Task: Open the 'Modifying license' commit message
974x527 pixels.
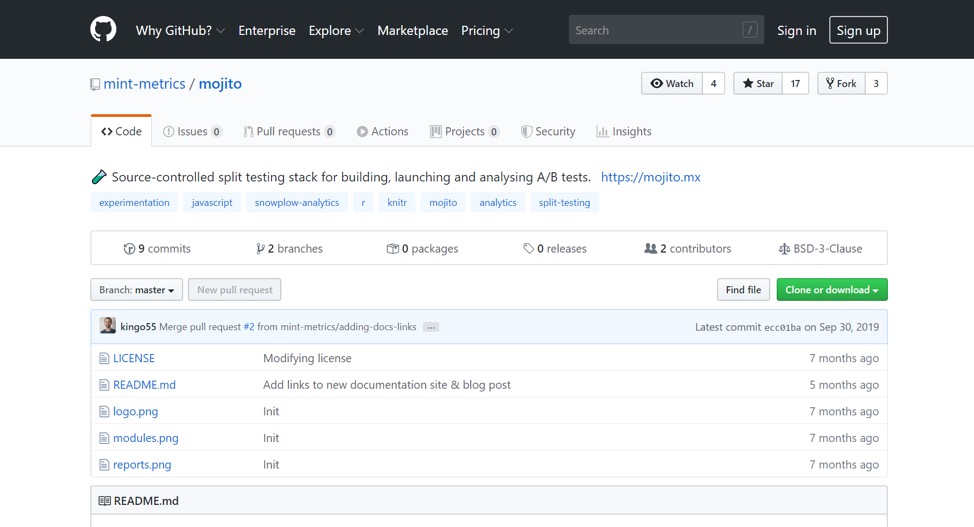Action: 307,359
